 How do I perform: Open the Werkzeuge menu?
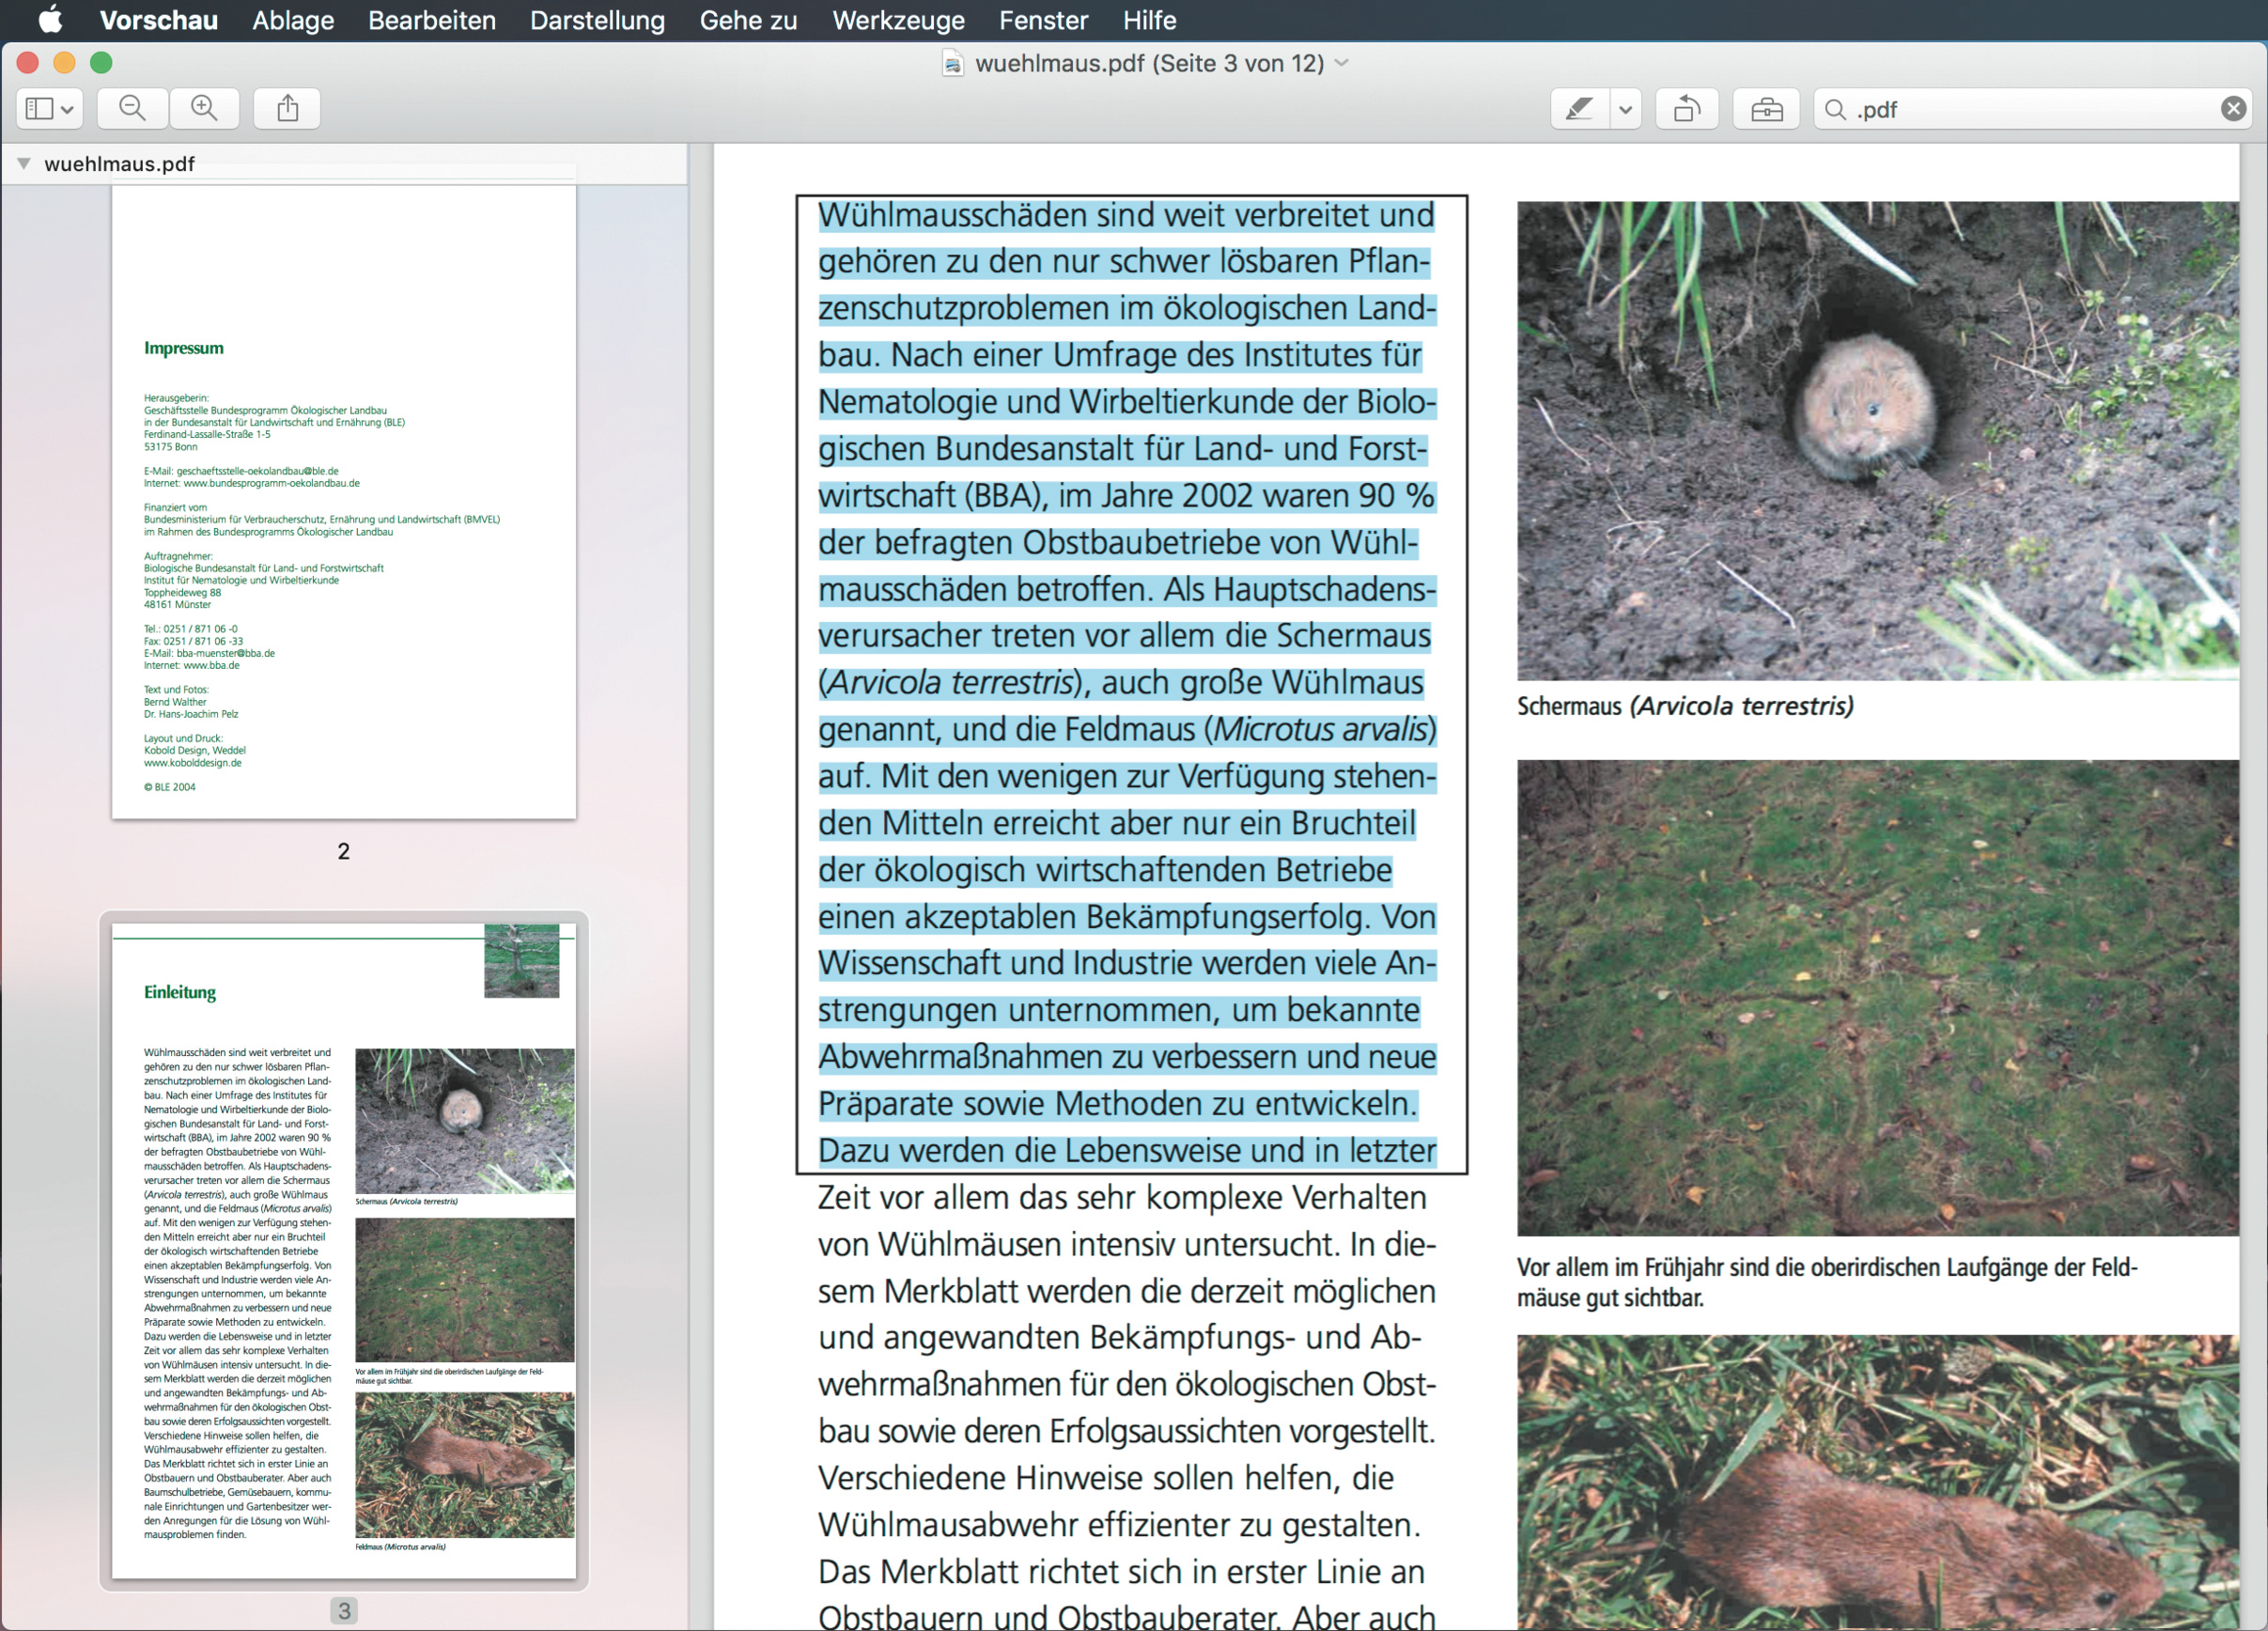(898, 20)
